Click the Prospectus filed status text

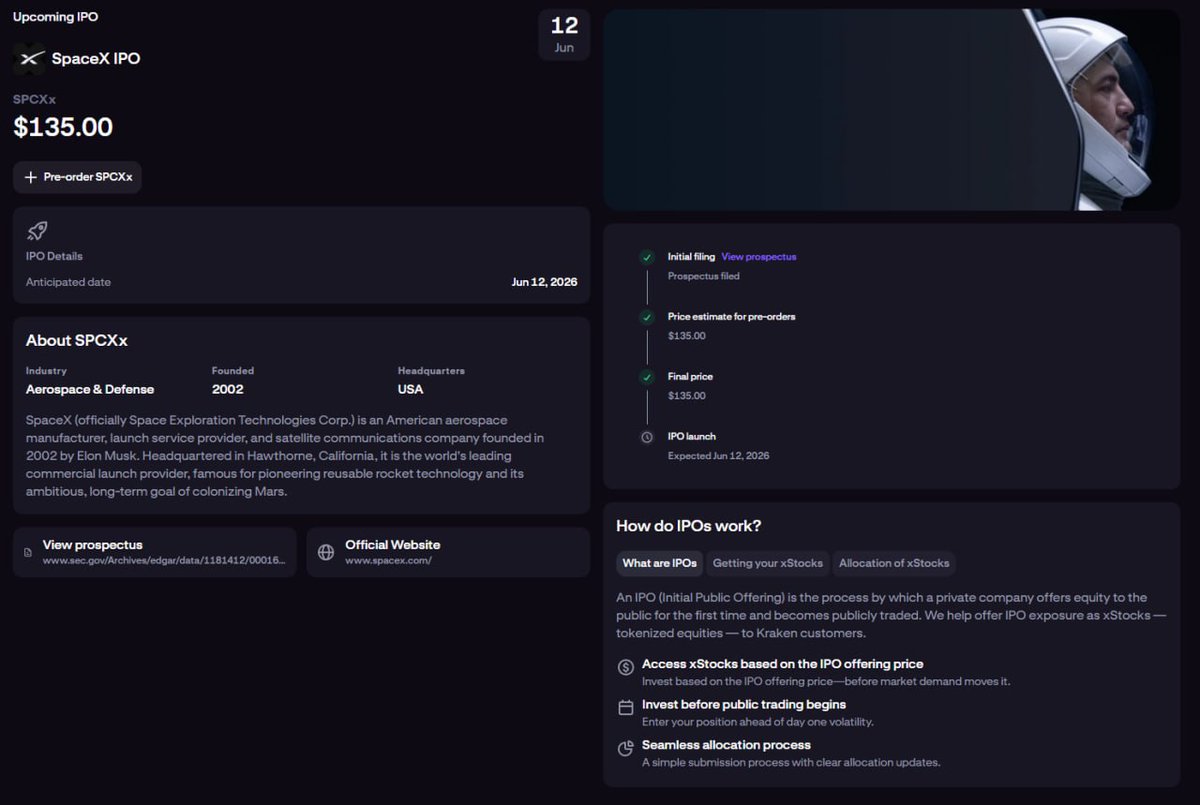pyautogui.click(x=704, y=276)
